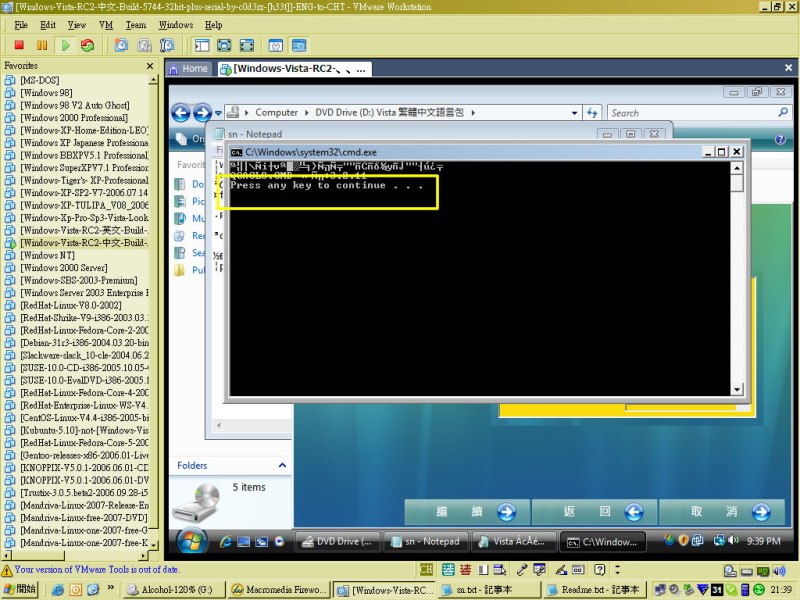Image resolution: width=800 pixels, height=600 pixels.
Task: Click the Home tab icon in VMware
Action: [174, 69]
